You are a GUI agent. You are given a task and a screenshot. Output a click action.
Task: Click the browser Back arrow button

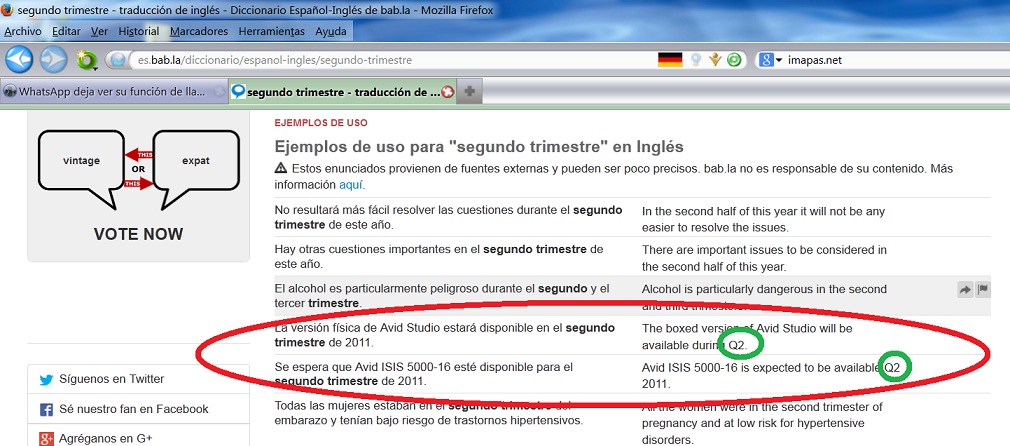pyautogui.click(x=20, y=60)
